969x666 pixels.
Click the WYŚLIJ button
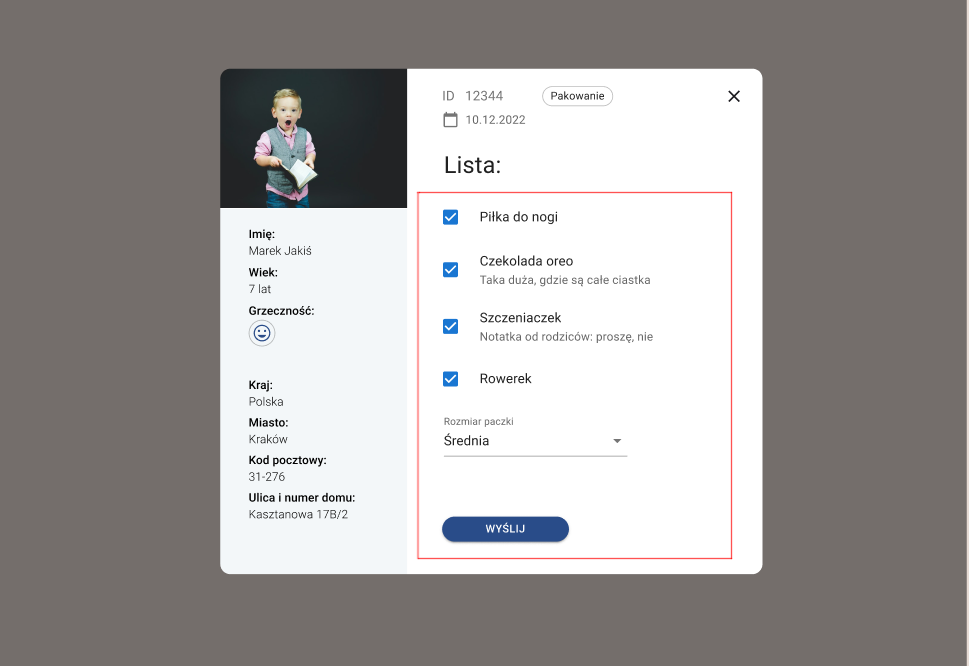pyautogui.click(x=506, y=529)
